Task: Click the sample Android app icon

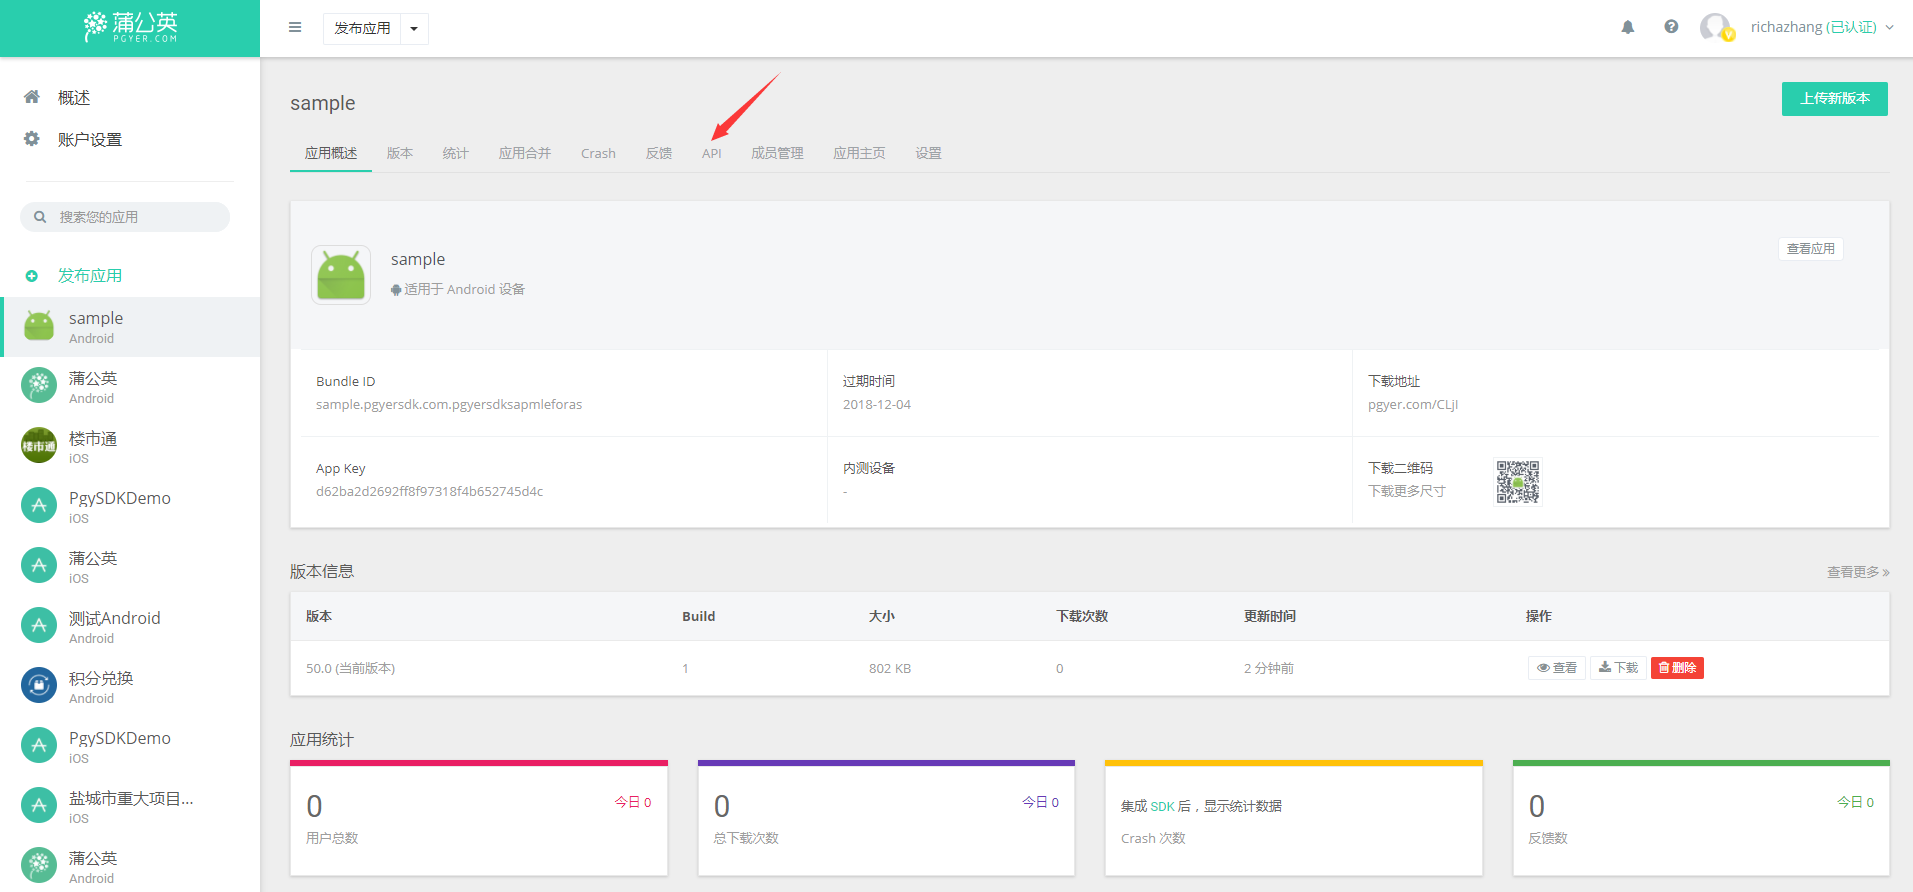Action: click(341, 275)
